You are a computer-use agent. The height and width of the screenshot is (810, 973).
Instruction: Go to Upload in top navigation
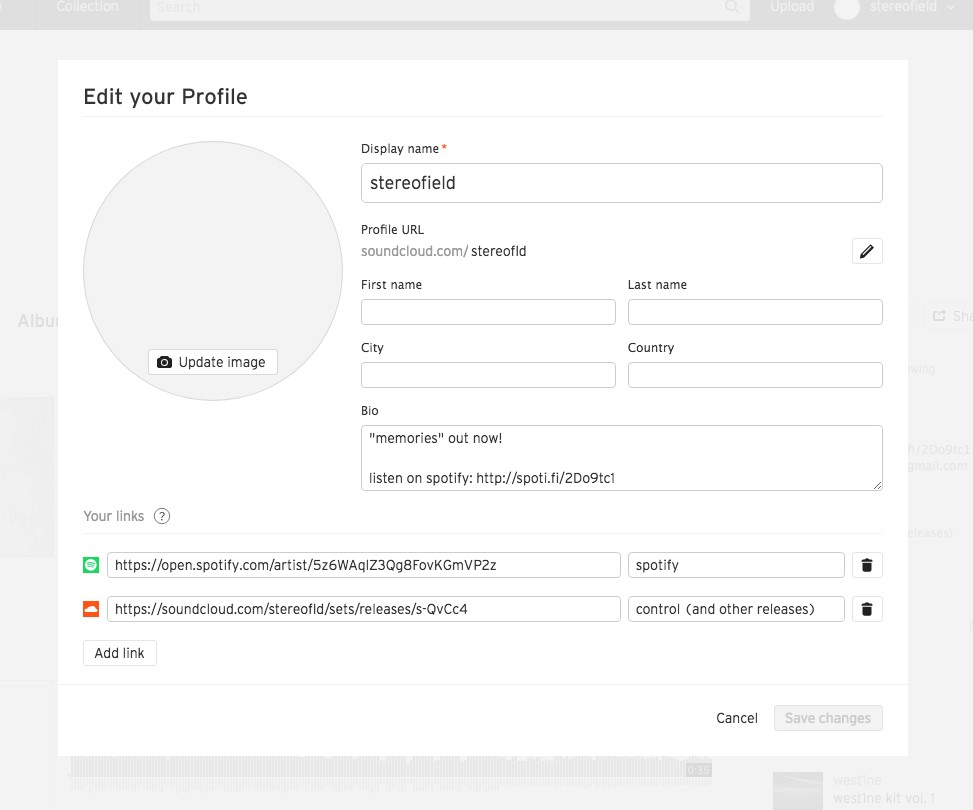point(792,7)
